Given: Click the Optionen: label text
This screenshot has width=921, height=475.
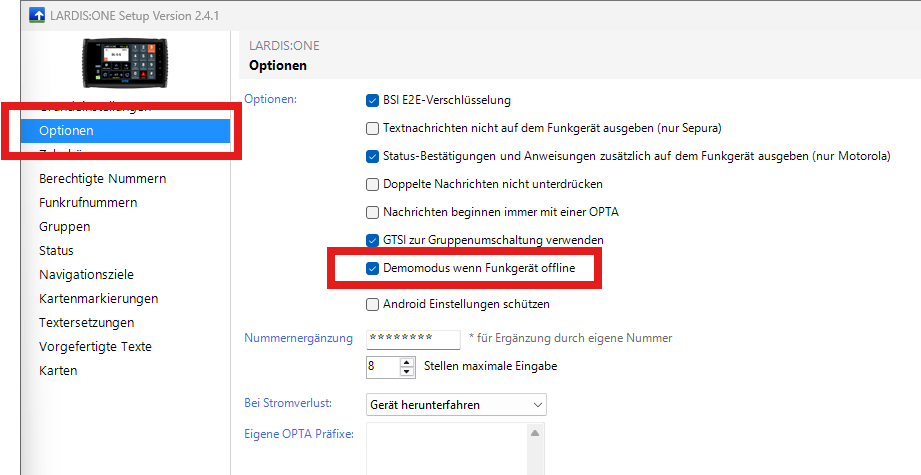Looking at the screenshot, I should coord(271,99).
